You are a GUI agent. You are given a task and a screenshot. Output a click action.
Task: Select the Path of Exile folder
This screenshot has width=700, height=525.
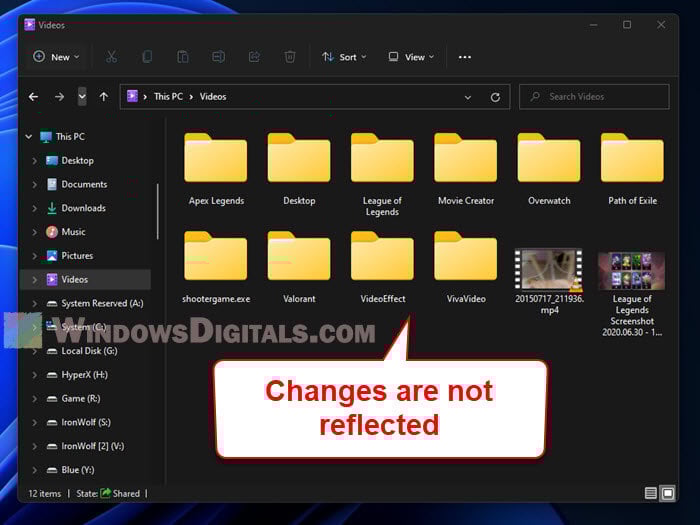(632, 169)
